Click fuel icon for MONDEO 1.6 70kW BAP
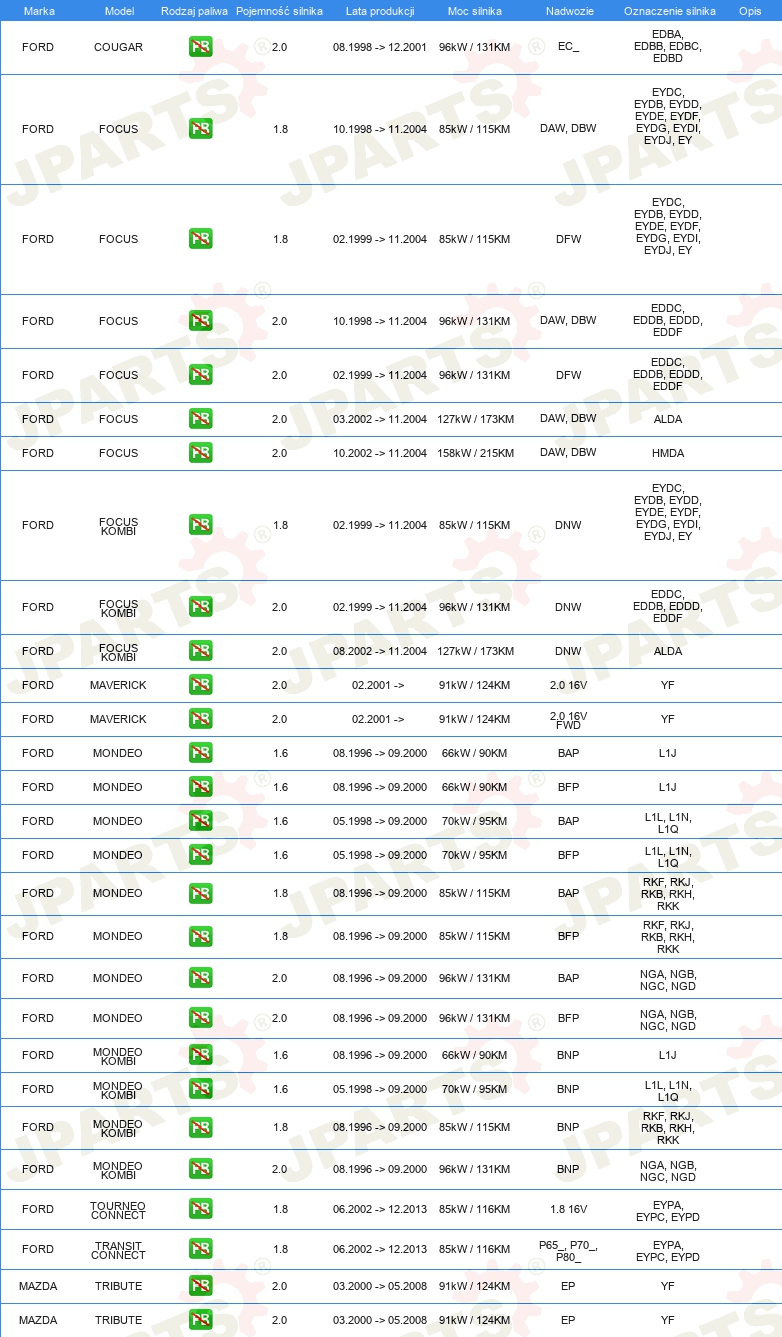The height and width of the screenshot is (1337, 782). point(201,821)
